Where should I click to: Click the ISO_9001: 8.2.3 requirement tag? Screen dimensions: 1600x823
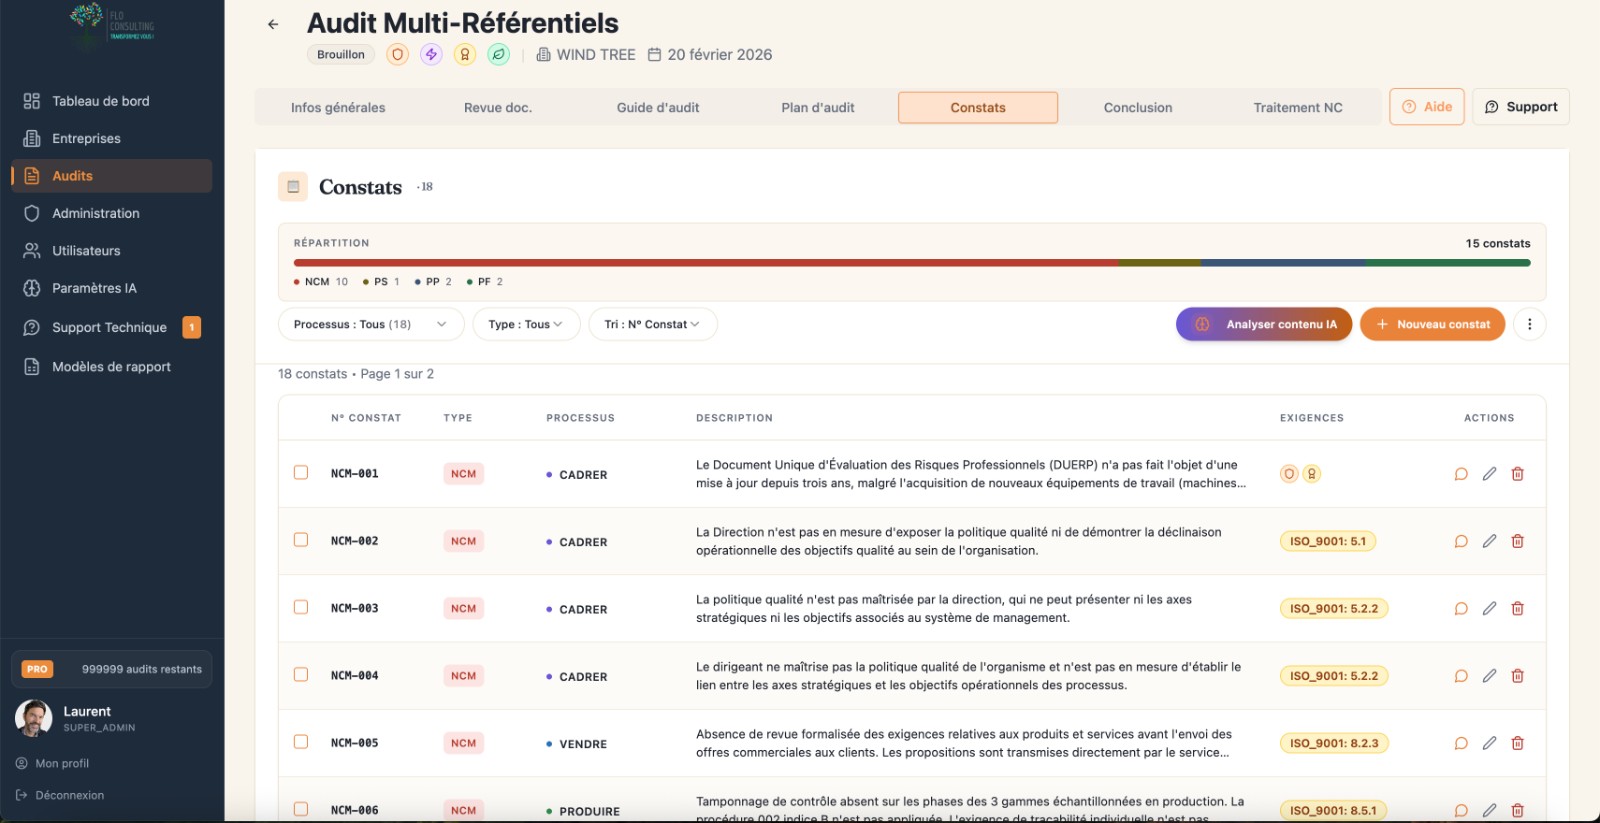1334,743
